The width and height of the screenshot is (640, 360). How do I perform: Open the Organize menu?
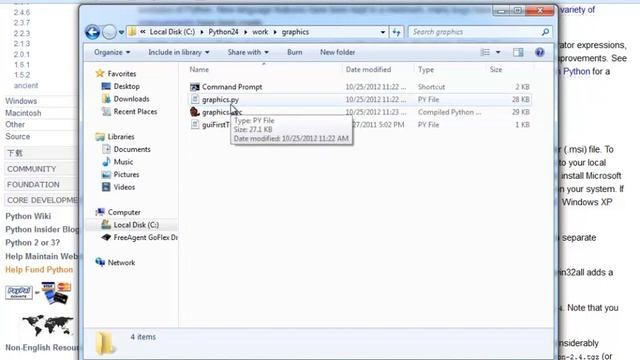112,52
